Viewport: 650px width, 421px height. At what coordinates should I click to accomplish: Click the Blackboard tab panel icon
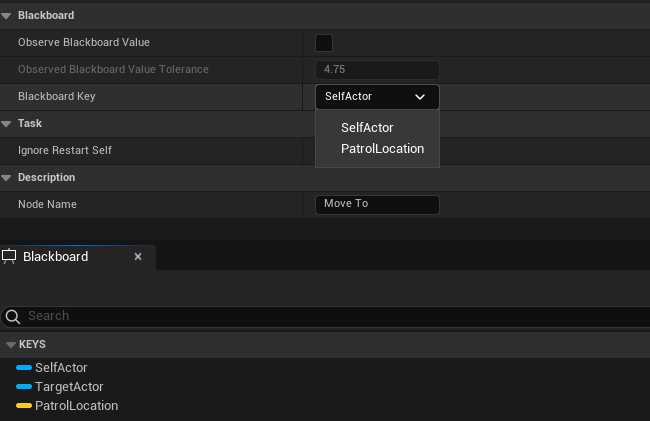click(10, 257)
